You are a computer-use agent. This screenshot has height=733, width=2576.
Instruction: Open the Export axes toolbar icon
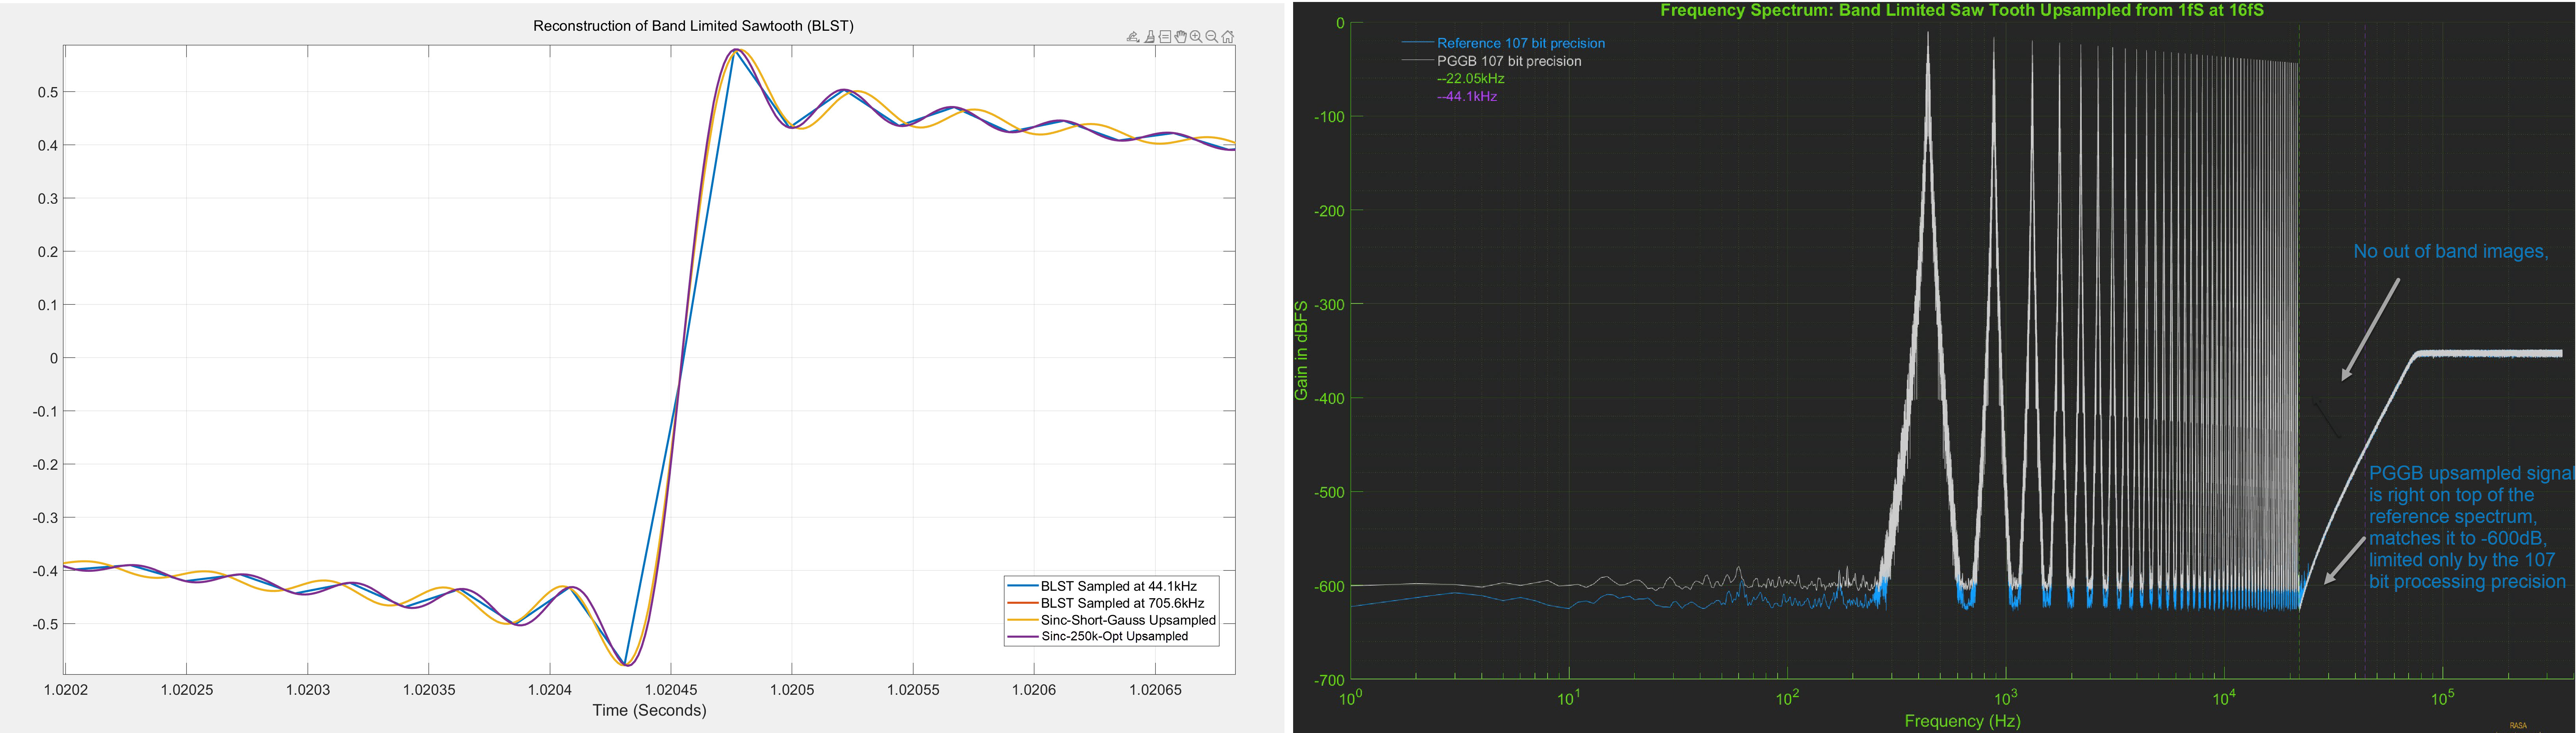coord(1133,37)
